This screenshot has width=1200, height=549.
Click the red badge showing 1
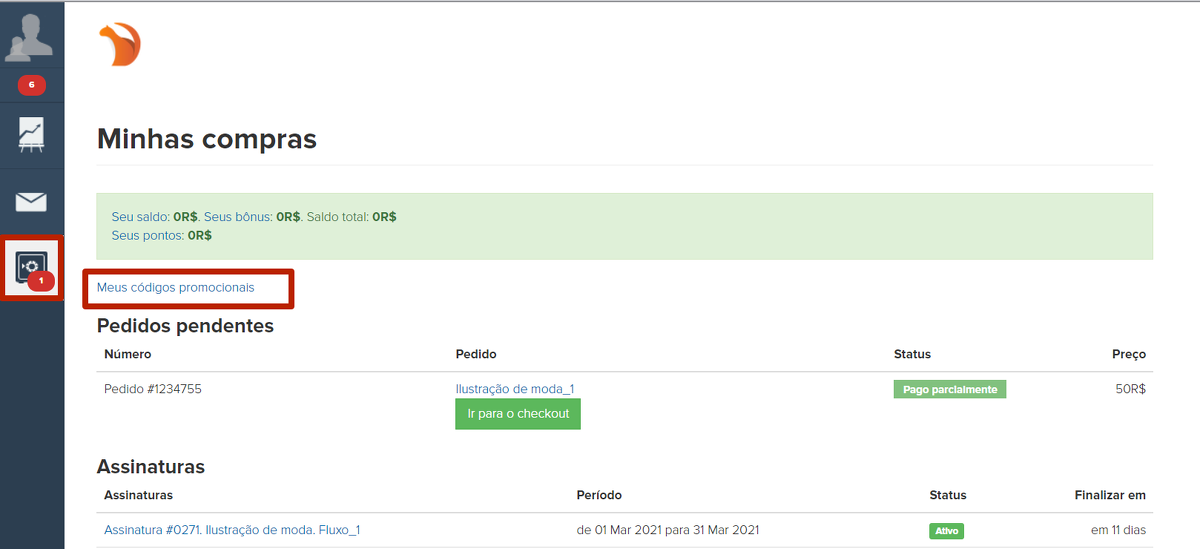pos(41,282)
